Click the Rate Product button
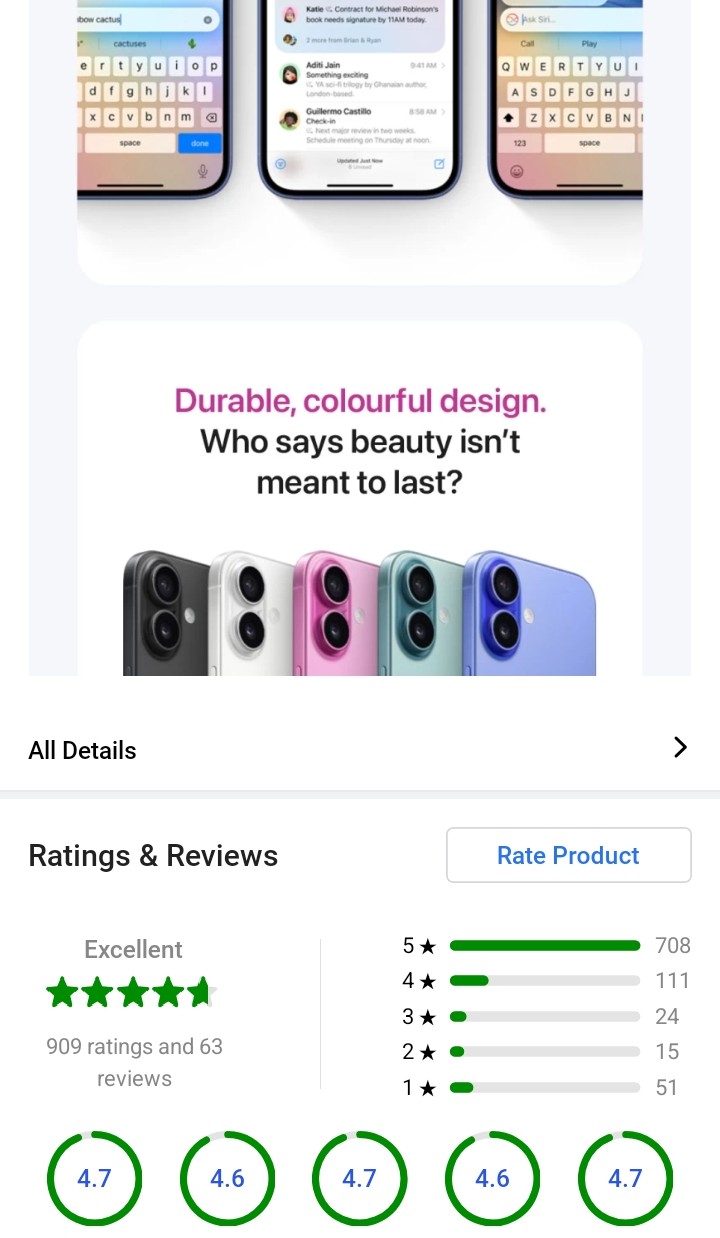Screen dimensions: 720x1238 [x=568, y=855]
